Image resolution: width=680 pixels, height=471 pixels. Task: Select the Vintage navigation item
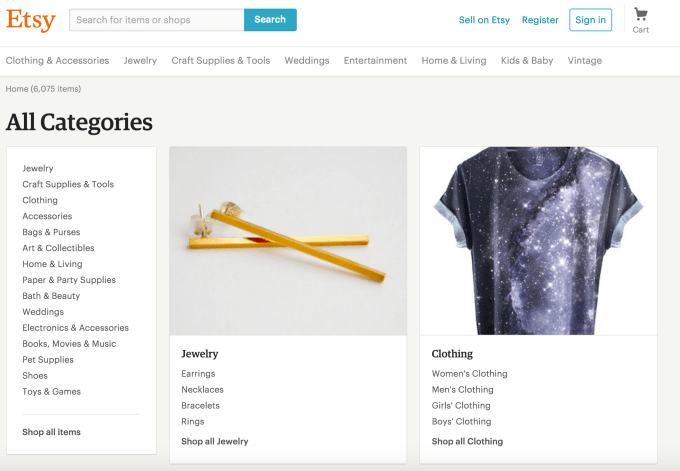584,61
